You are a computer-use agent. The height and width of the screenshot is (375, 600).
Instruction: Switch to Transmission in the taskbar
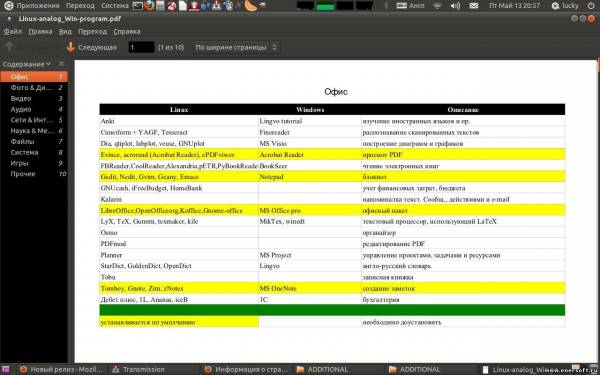coord(139,370)
